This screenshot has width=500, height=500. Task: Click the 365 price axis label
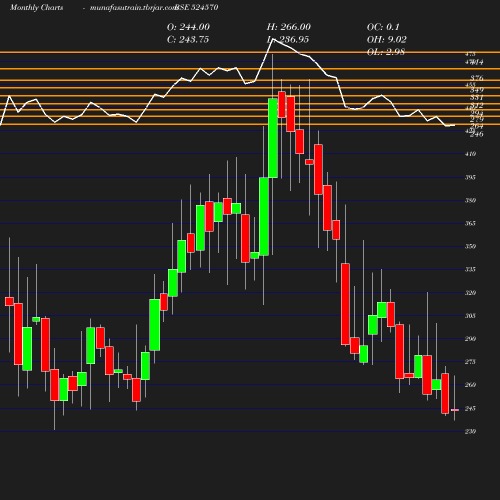click(470, 223)
